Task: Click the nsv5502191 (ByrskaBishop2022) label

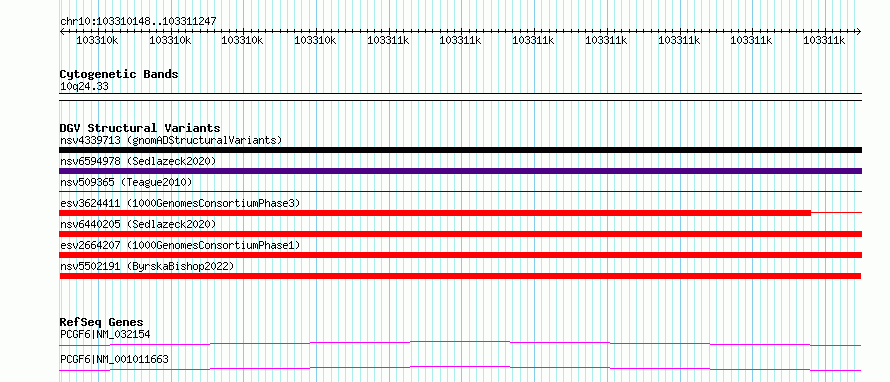Action: [x=147, y=266]
